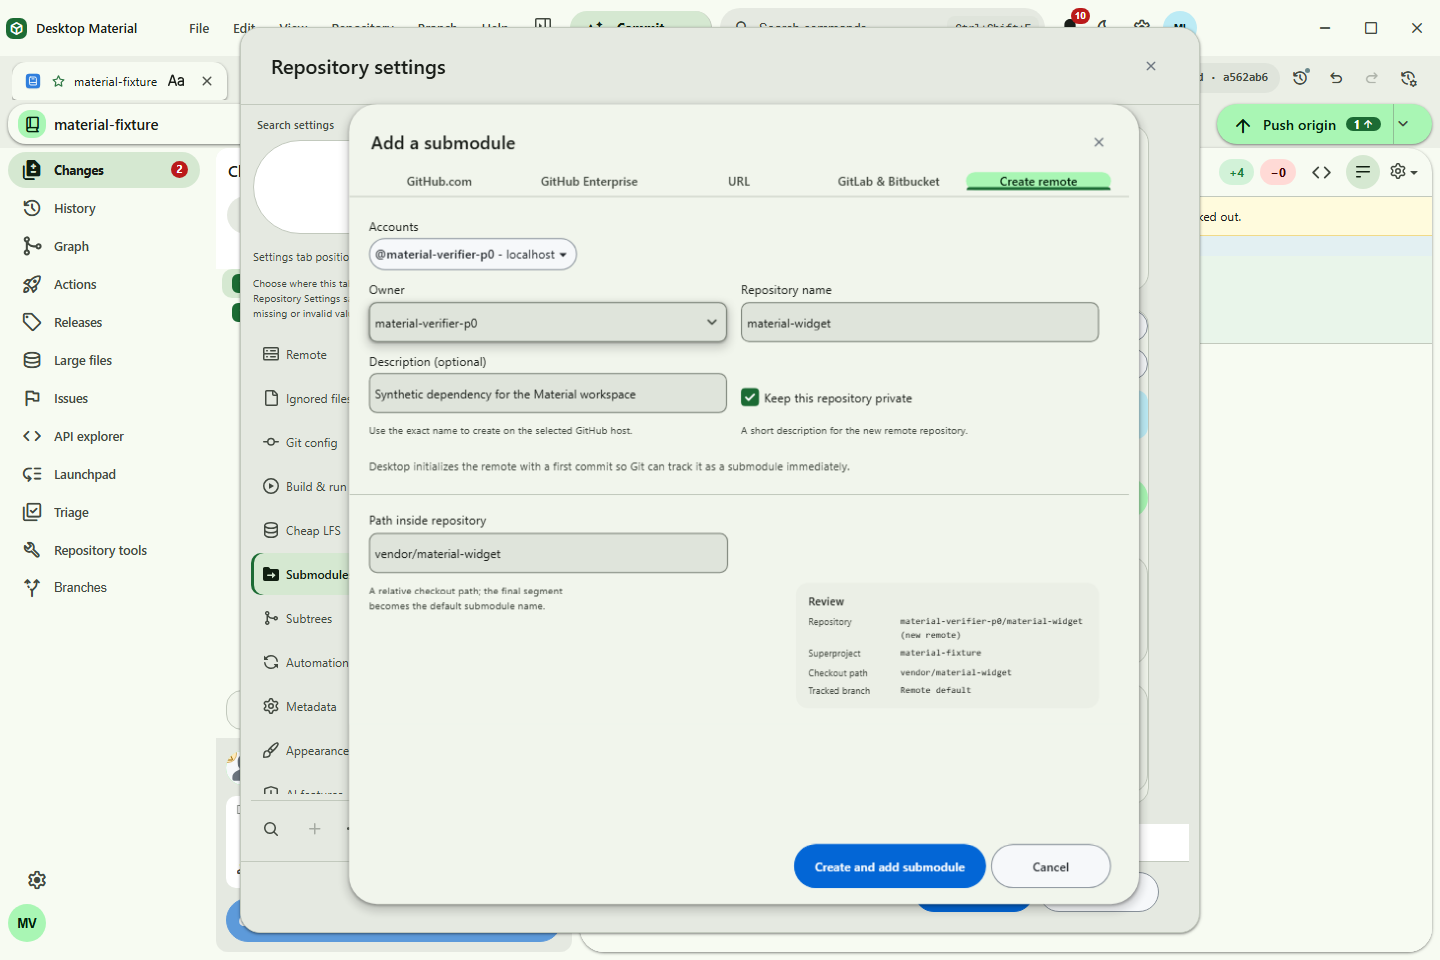Open the Owner dropdown
This screenshot has width=1440, height=960.
tap(548, 322)
